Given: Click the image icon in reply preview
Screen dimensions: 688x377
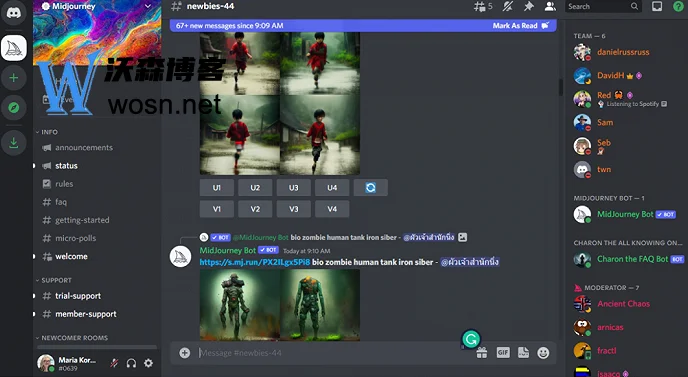Looking at the screenshot, I should click(x=462, y=237).
